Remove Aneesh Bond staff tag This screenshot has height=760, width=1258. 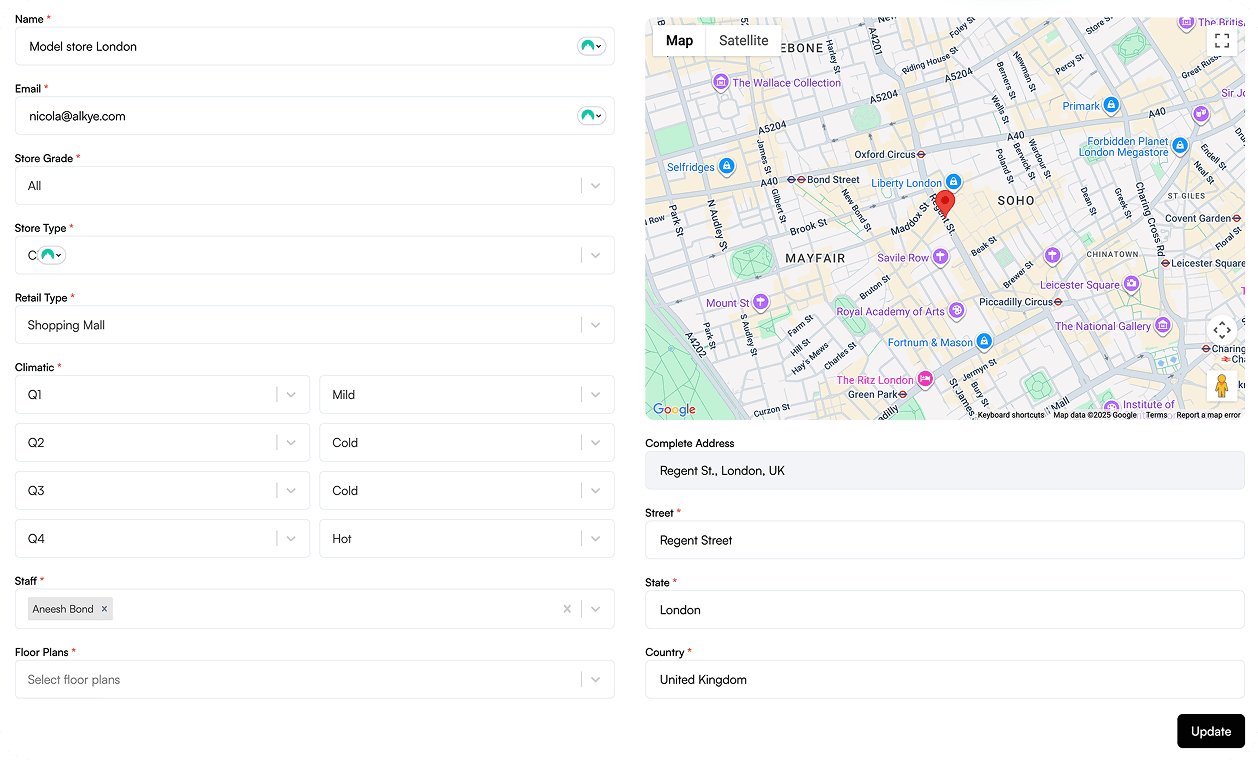coord(104,609)
